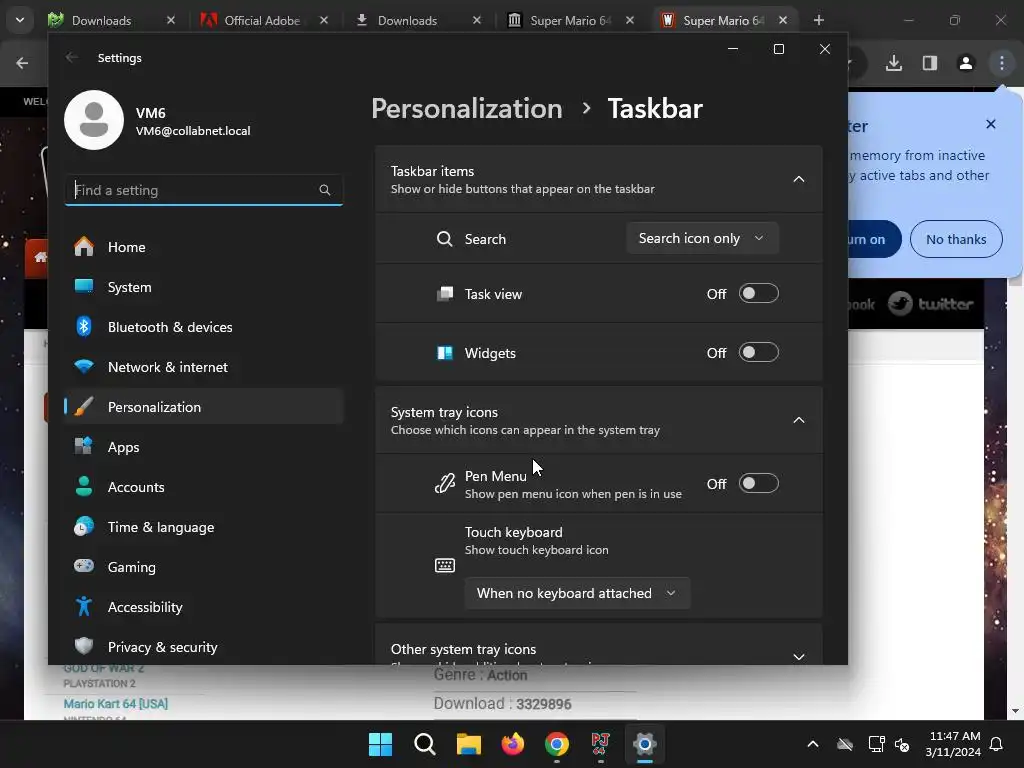Go back using Settings back arrow
This screenshot has height=768, width=1024.
72,57
